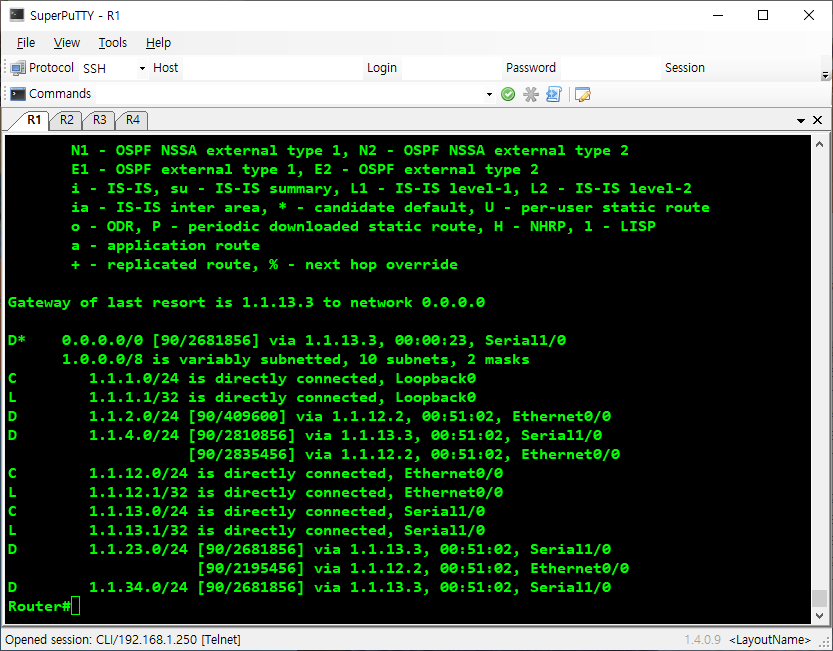Close the SuperPuTTY window

(809, 15)
